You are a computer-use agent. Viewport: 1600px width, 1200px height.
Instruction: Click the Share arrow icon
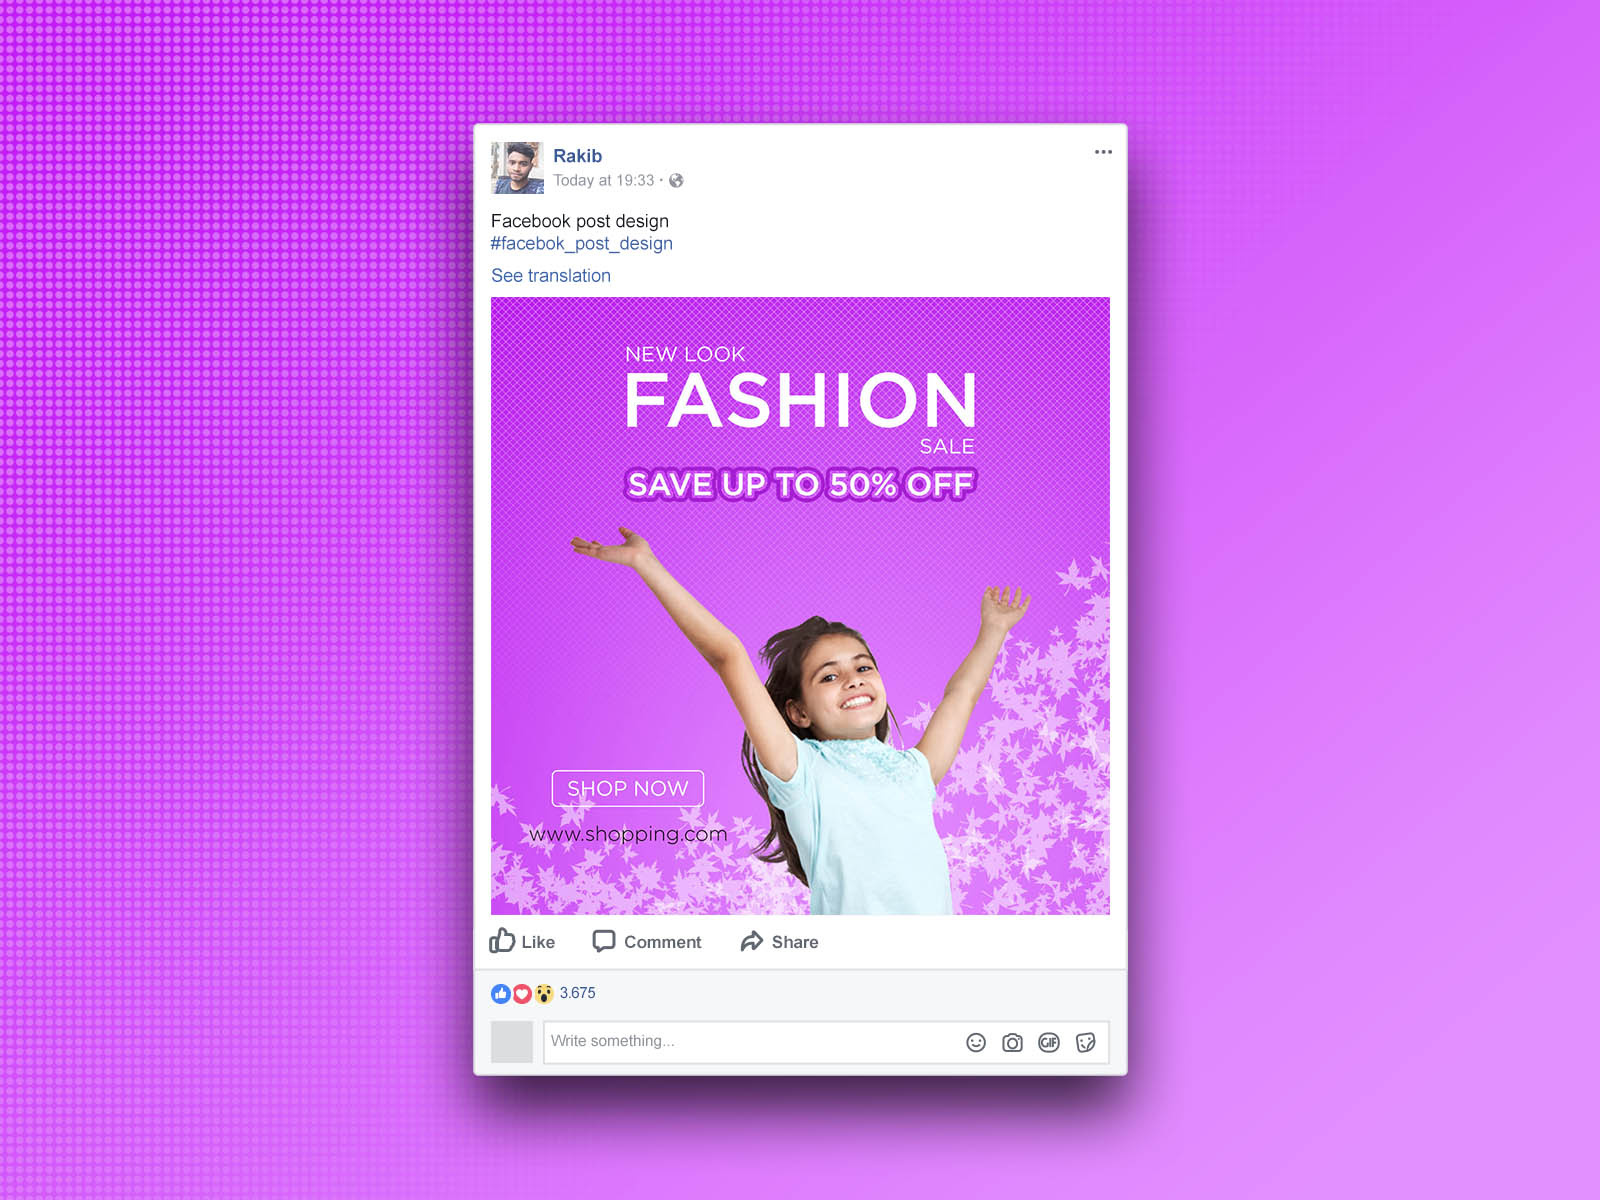[x=752, y=941]
